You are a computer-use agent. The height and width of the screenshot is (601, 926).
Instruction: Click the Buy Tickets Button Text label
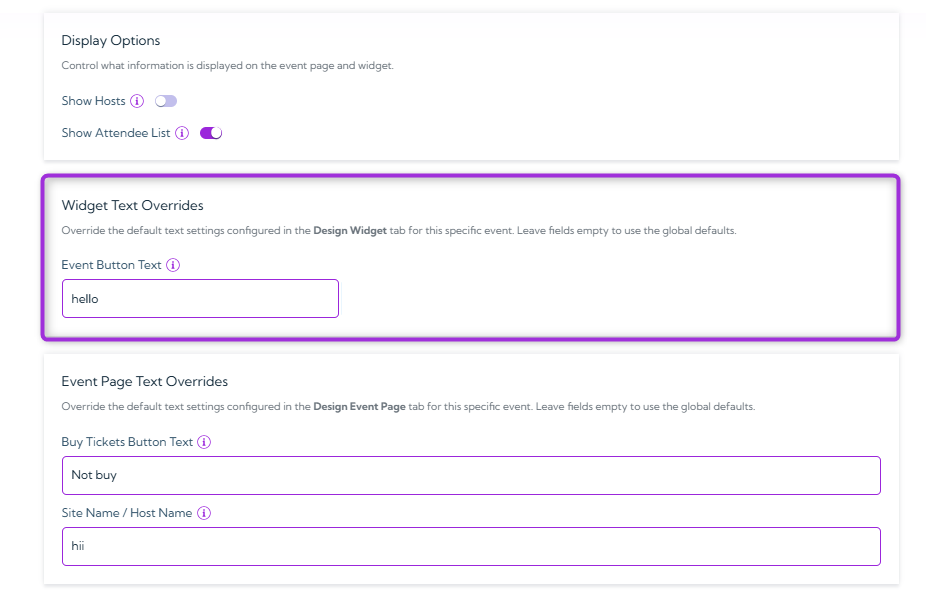[x=126, y=441]
